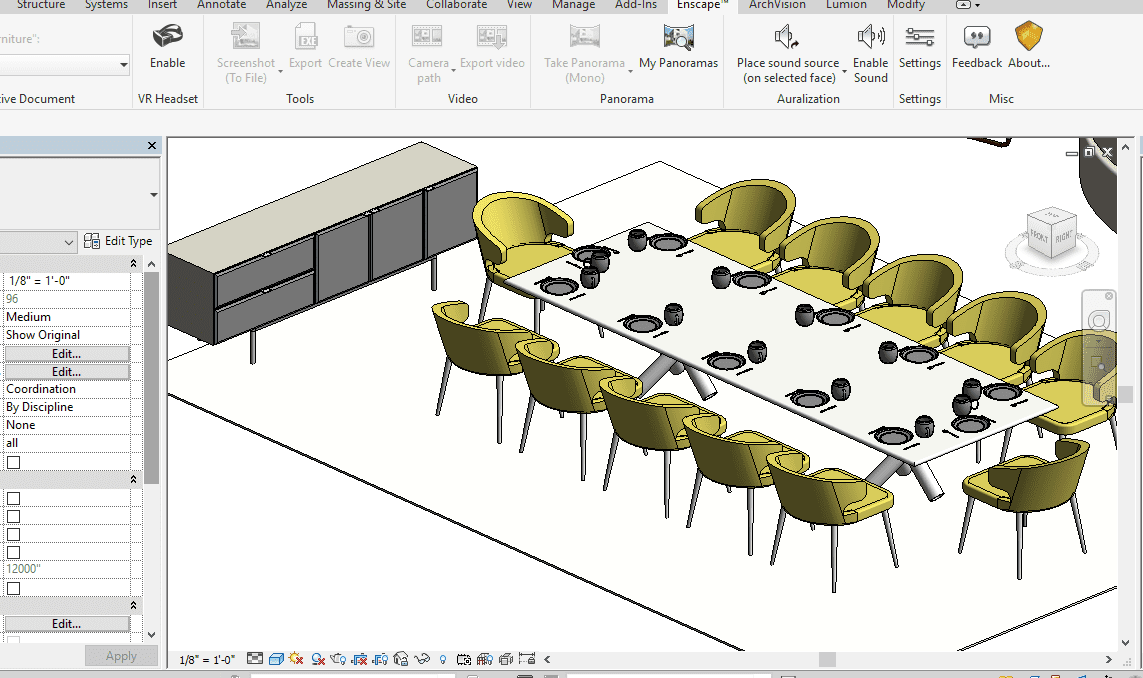Click the Visual Style cube icon in view bar
Screen dimensions: 1143x678
(275, 659)
